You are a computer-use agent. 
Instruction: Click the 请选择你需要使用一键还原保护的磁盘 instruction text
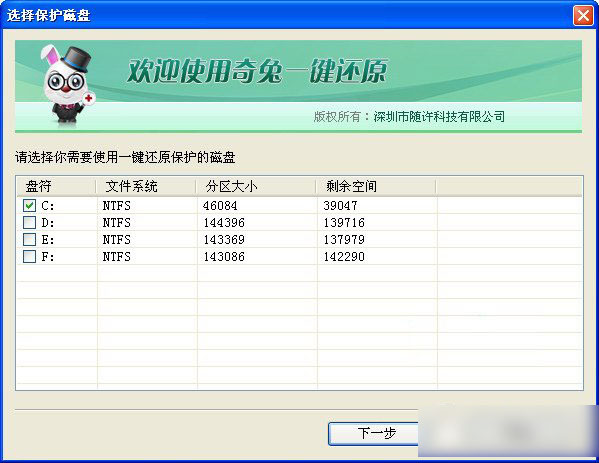coord(125,157)
